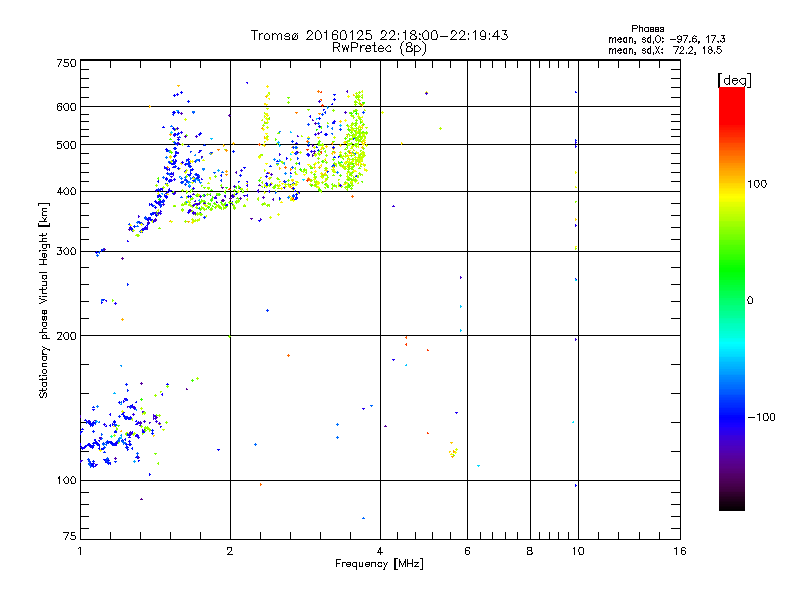Click the x-axis tick label '4'
The height and width of the screenshot is (600, 800).
(x=380, y=551)
